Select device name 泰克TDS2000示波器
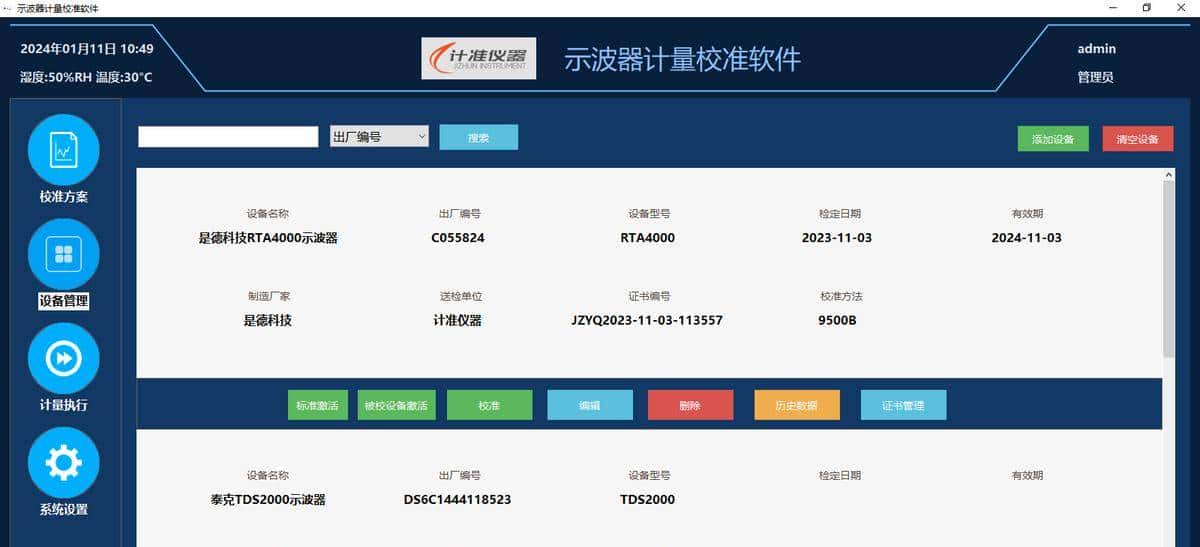 pyautogui.click(x=268, y=500)
